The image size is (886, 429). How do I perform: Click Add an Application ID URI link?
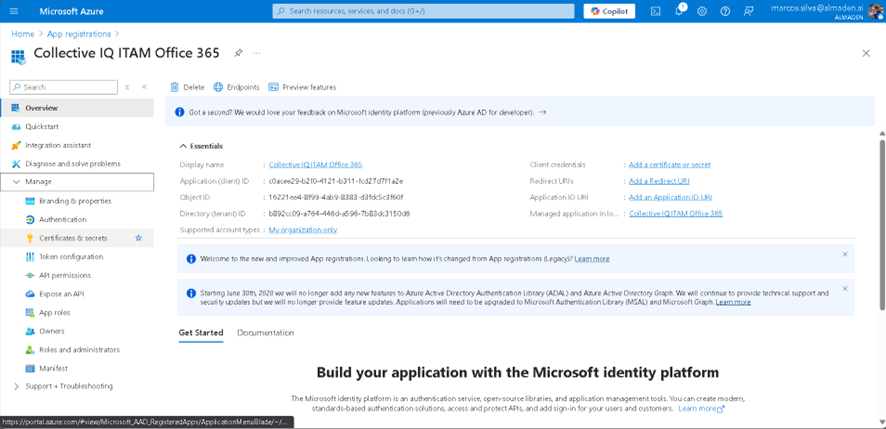(x=670, y=197)
